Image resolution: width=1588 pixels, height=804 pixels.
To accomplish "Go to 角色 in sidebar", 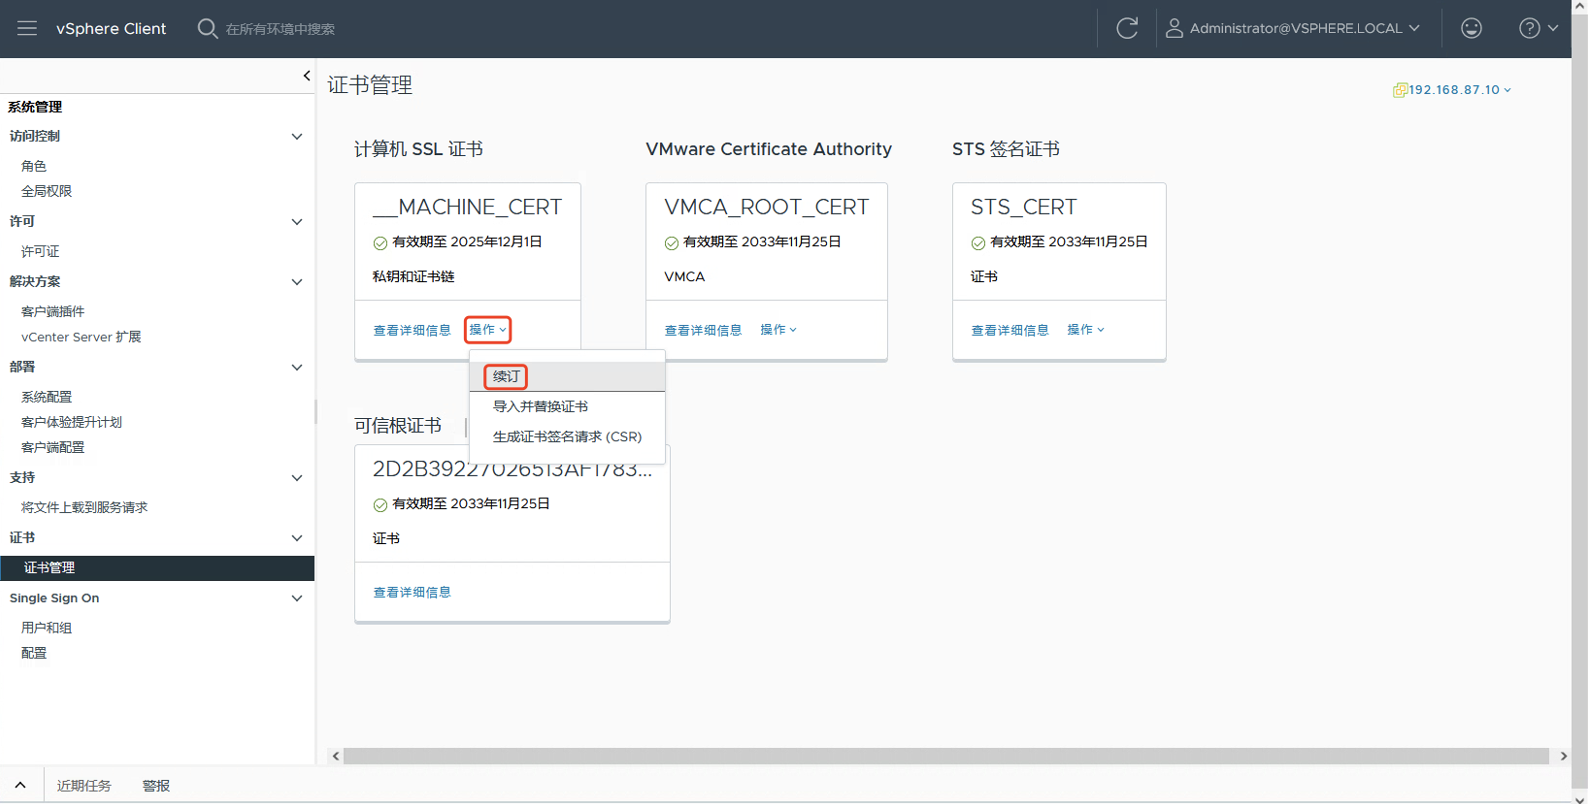I will point(34,166).
